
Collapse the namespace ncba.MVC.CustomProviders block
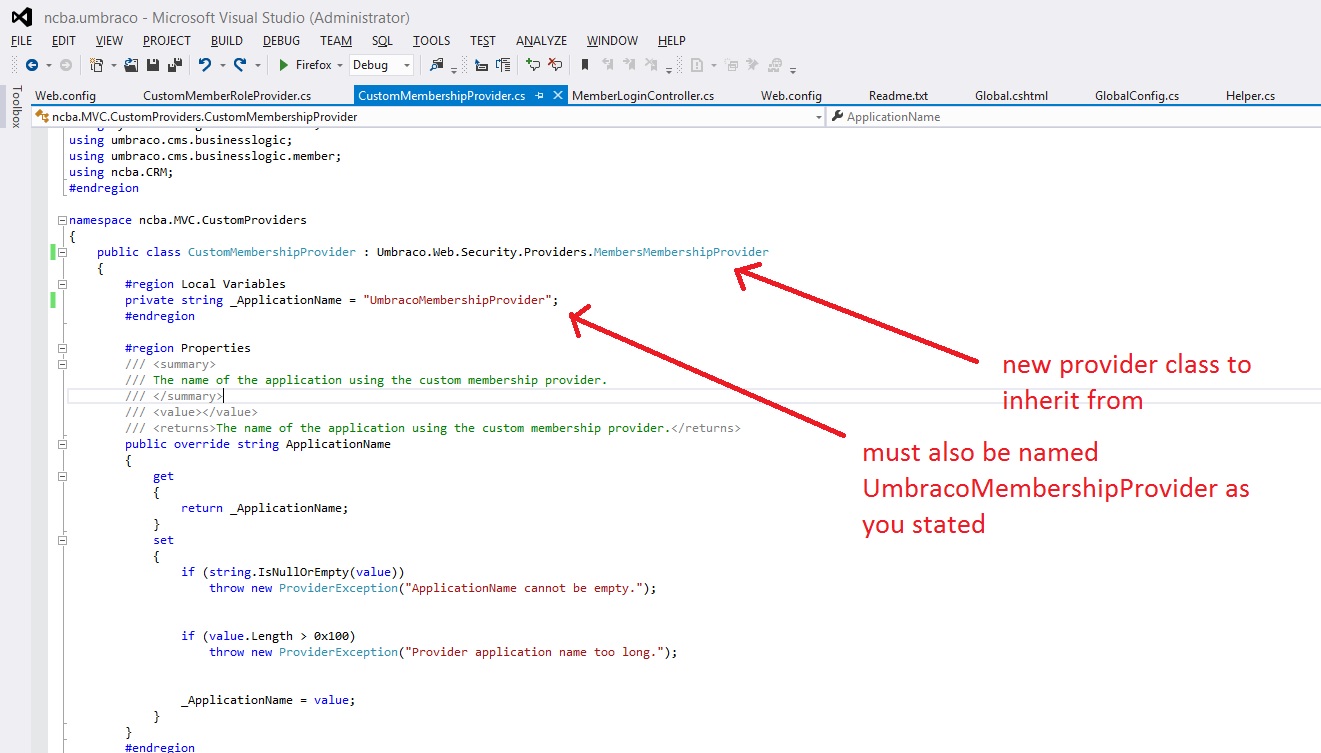pos(62,220)
